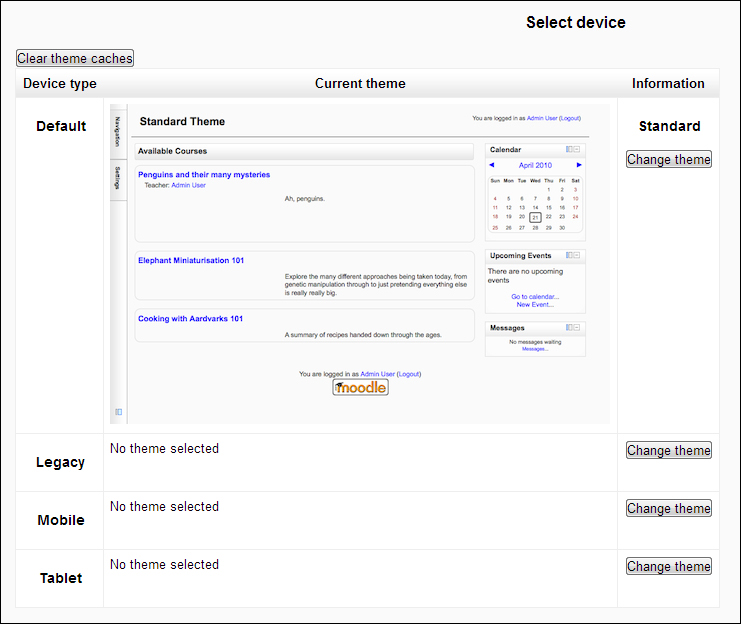Screen dimensions: 741x624
Task: Change theme for the Default device
Action: click(x=668, y=159)
